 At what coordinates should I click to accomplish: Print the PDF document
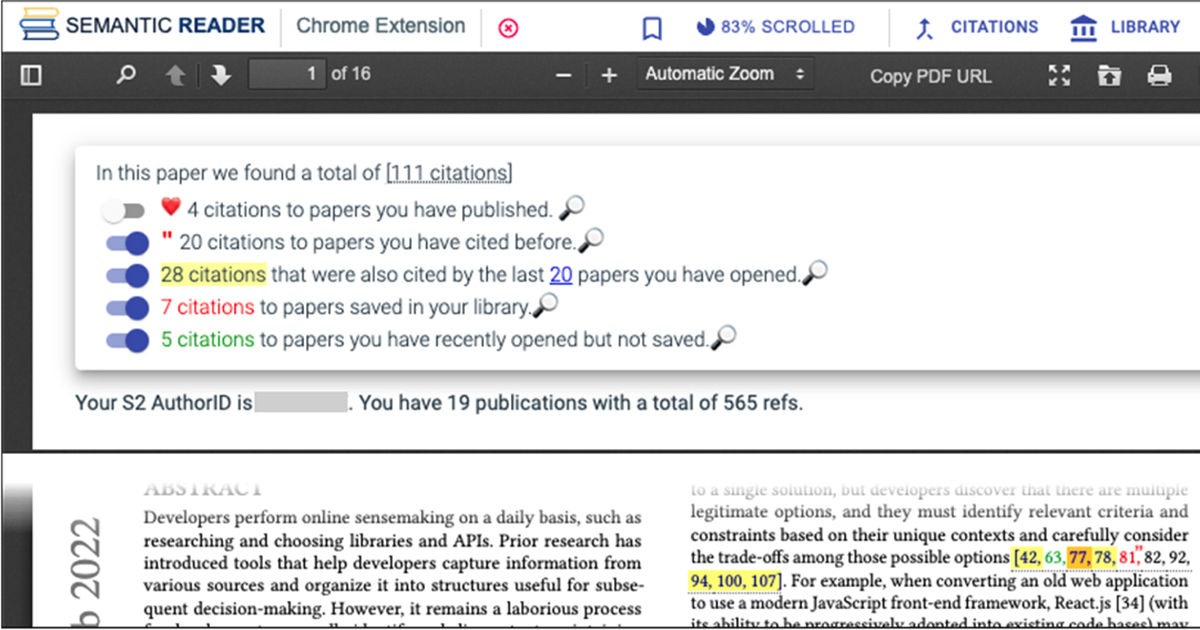pyautogui.click(x=1159, y=75)
